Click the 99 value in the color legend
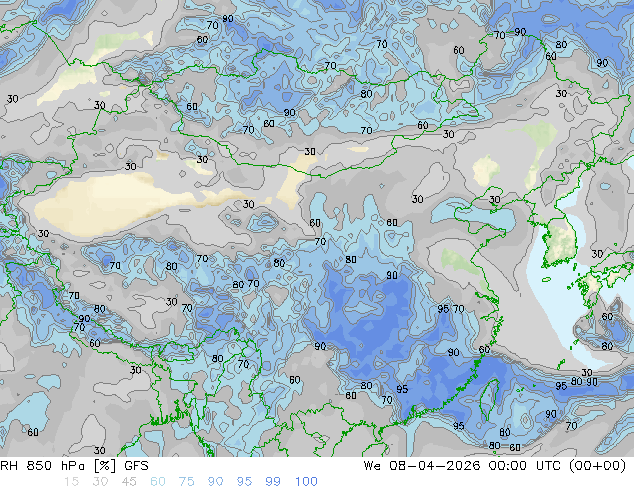 pyautogui.click(x=273, y=482)
